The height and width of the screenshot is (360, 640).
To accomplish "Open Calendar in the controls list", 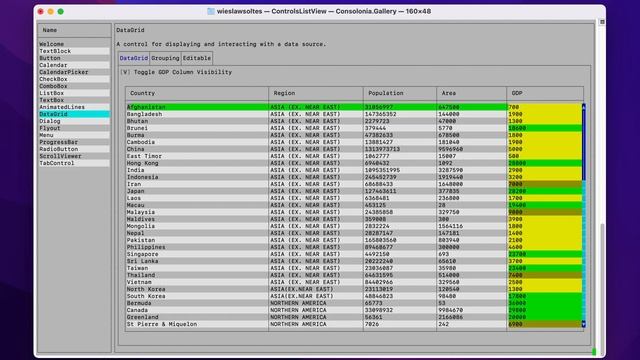I will click(x=74, y=65).
